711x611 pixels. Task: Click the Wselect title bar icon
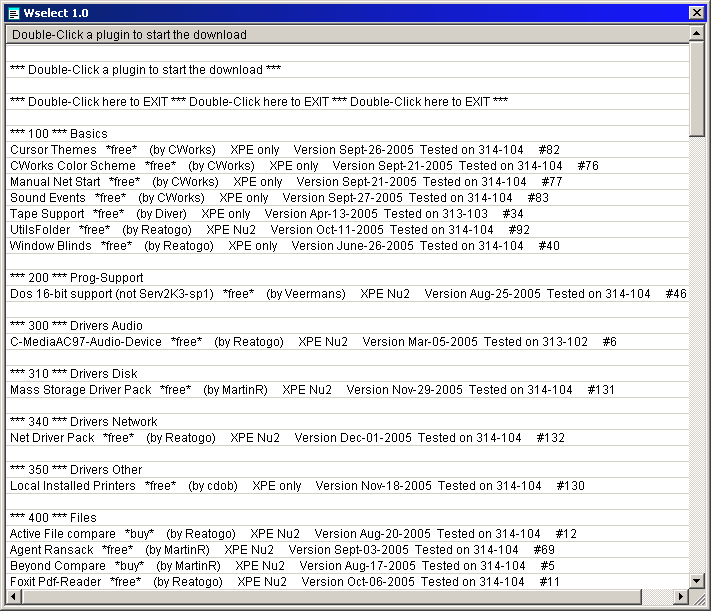point(14,13)
